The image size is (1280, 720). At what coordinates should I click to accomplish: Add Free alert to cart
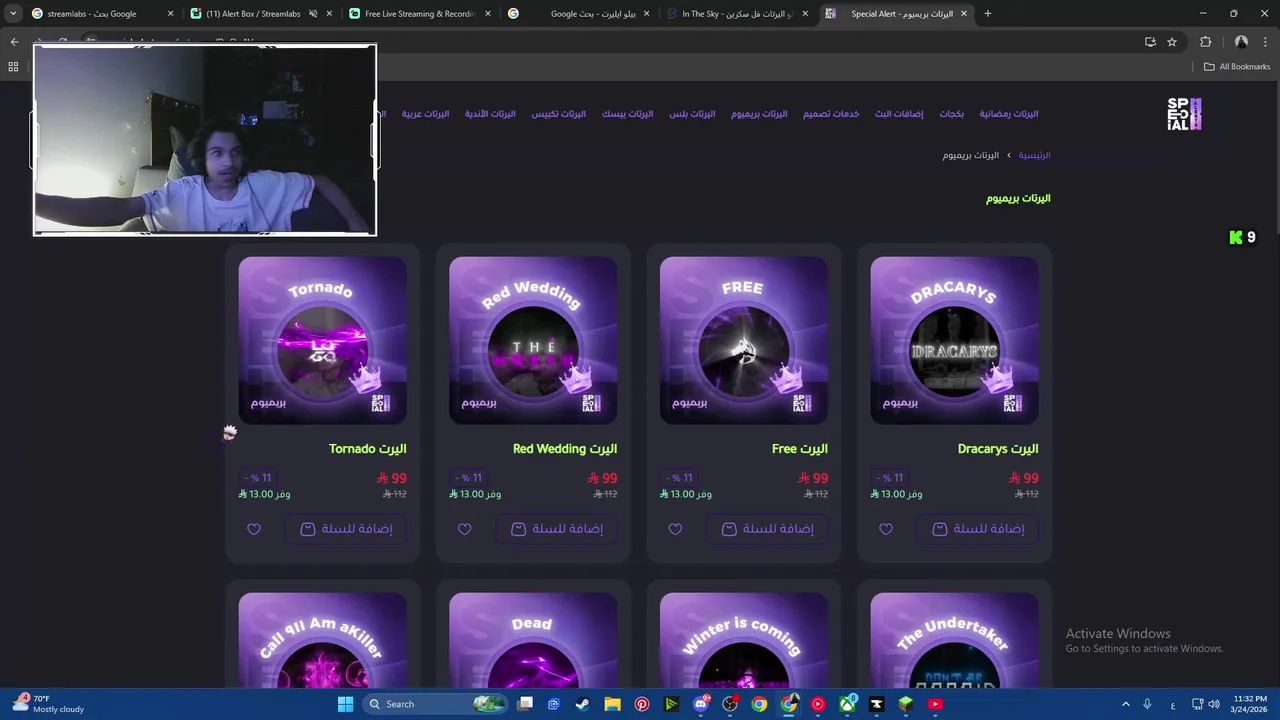click(767, 529)
